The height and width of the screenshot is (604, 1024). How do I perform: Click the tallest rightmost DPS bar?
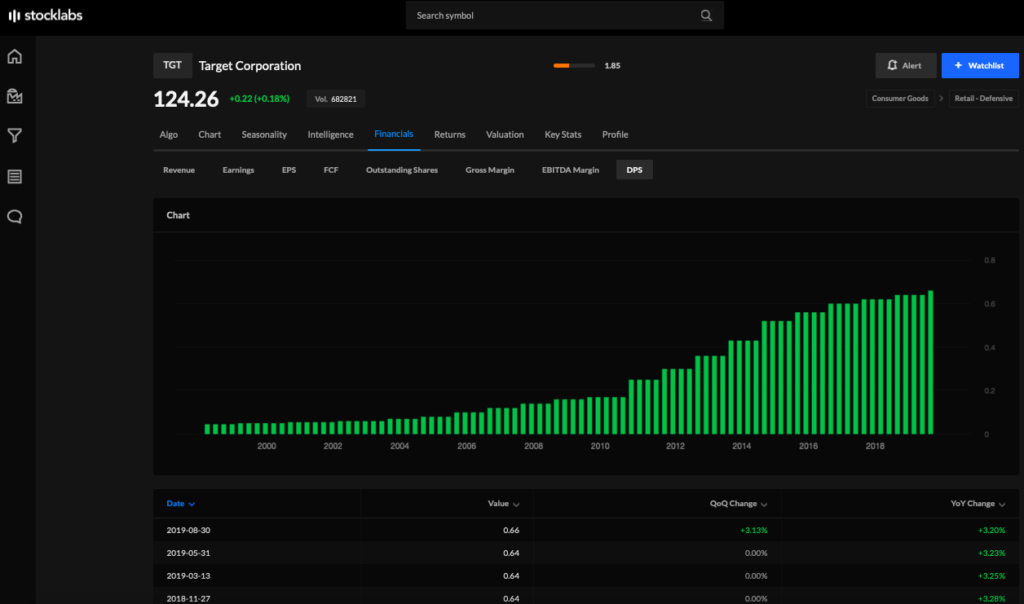click(x=931, y=362)
